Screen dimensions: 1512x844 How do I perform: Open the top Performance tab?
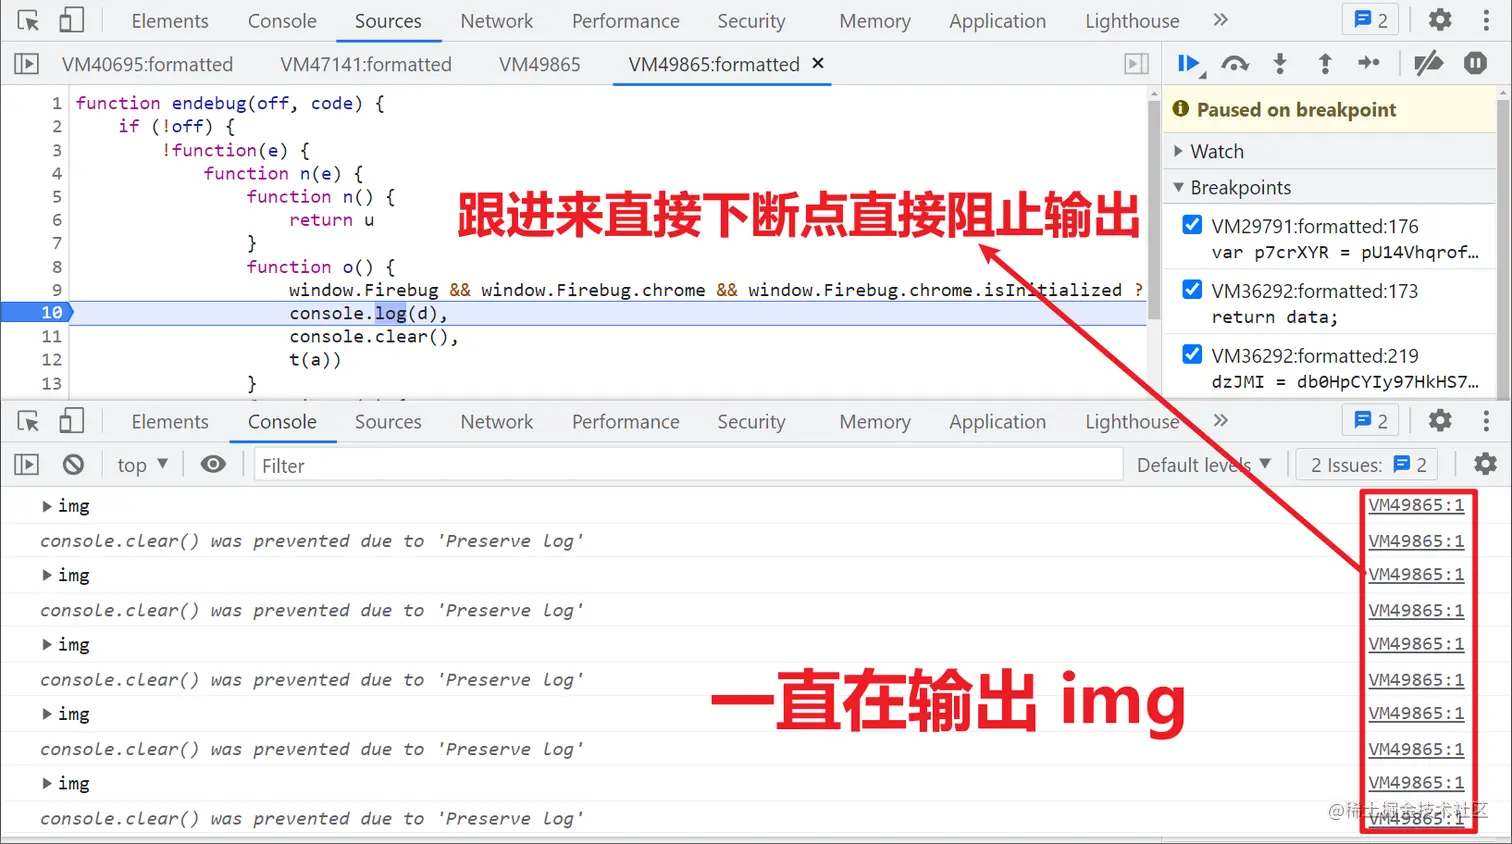(626, 21)
